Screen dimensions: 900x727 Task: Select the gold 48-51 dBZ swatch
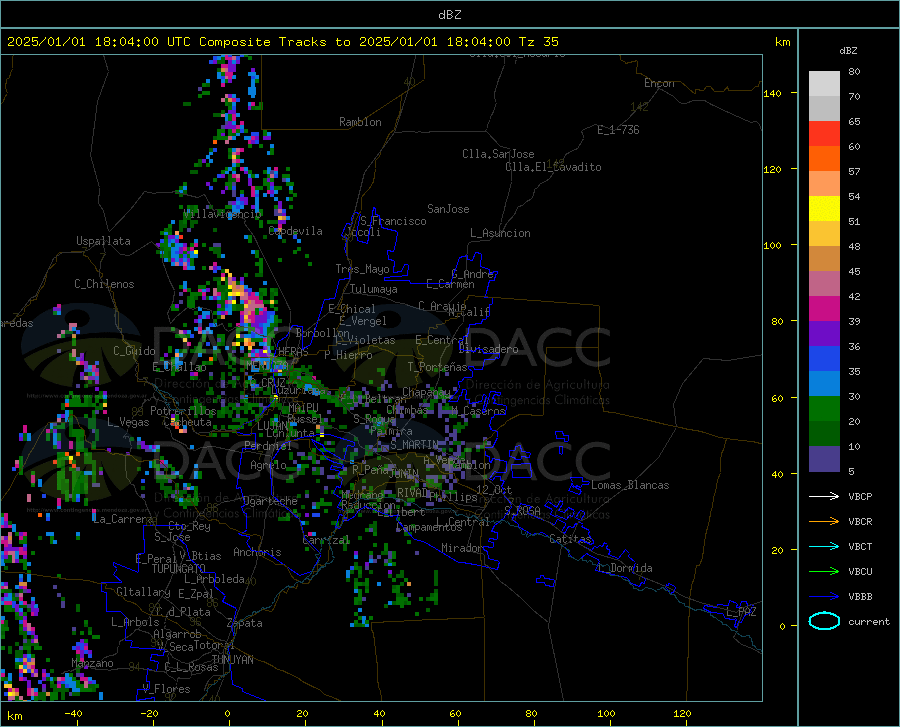click(x=824, y=234)
